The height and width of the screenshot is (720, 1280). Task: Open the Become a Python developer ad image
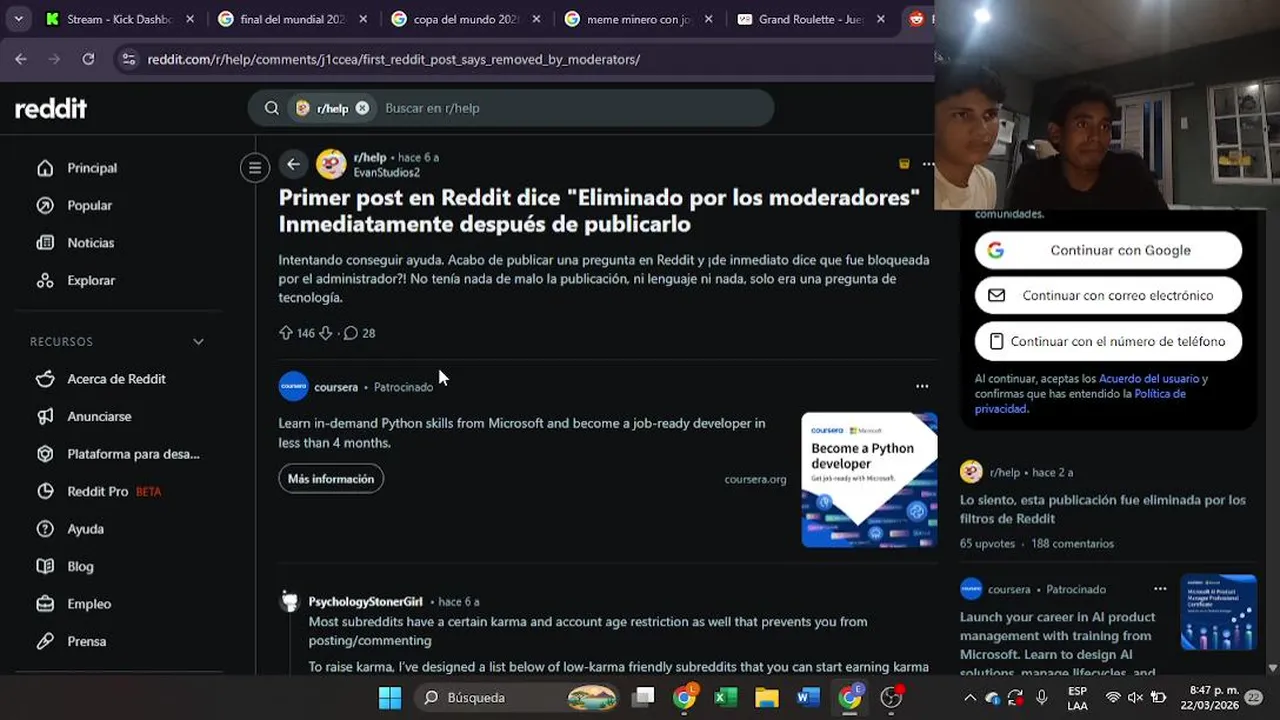(x=869, y=480)
